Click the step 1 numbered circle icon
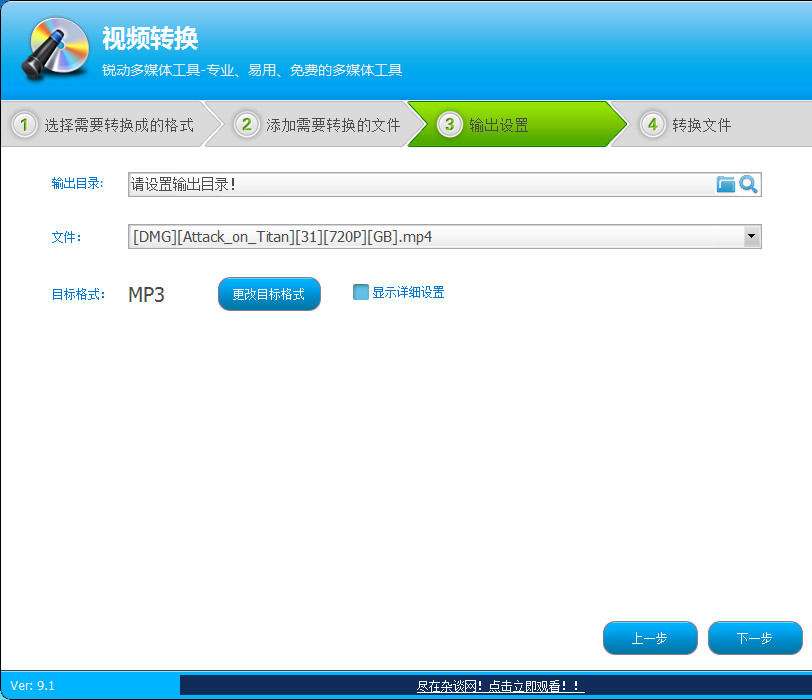812x700 pixels. (22, 124)
